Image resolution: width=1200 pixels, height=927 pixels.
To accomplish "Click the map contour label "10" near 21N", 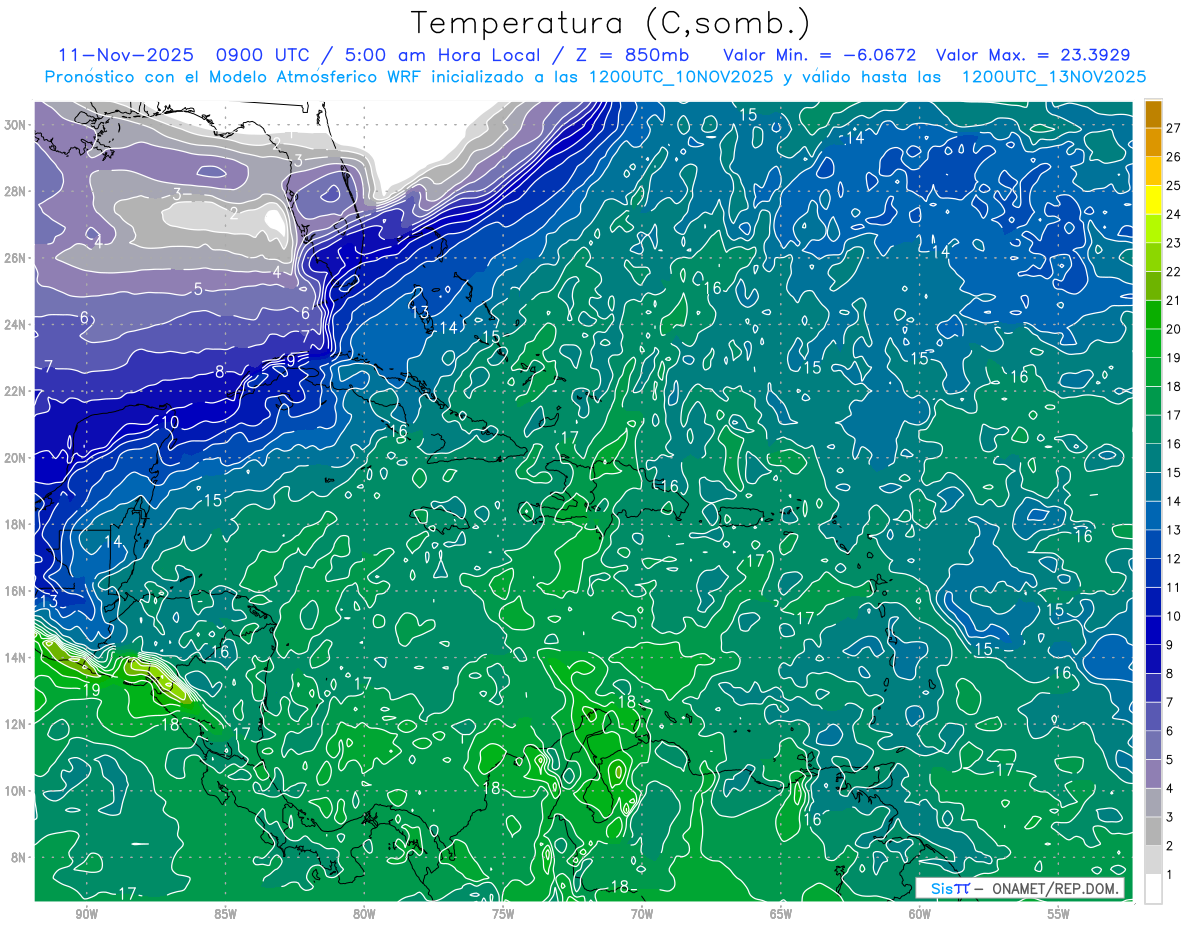I will pos(170,422).
